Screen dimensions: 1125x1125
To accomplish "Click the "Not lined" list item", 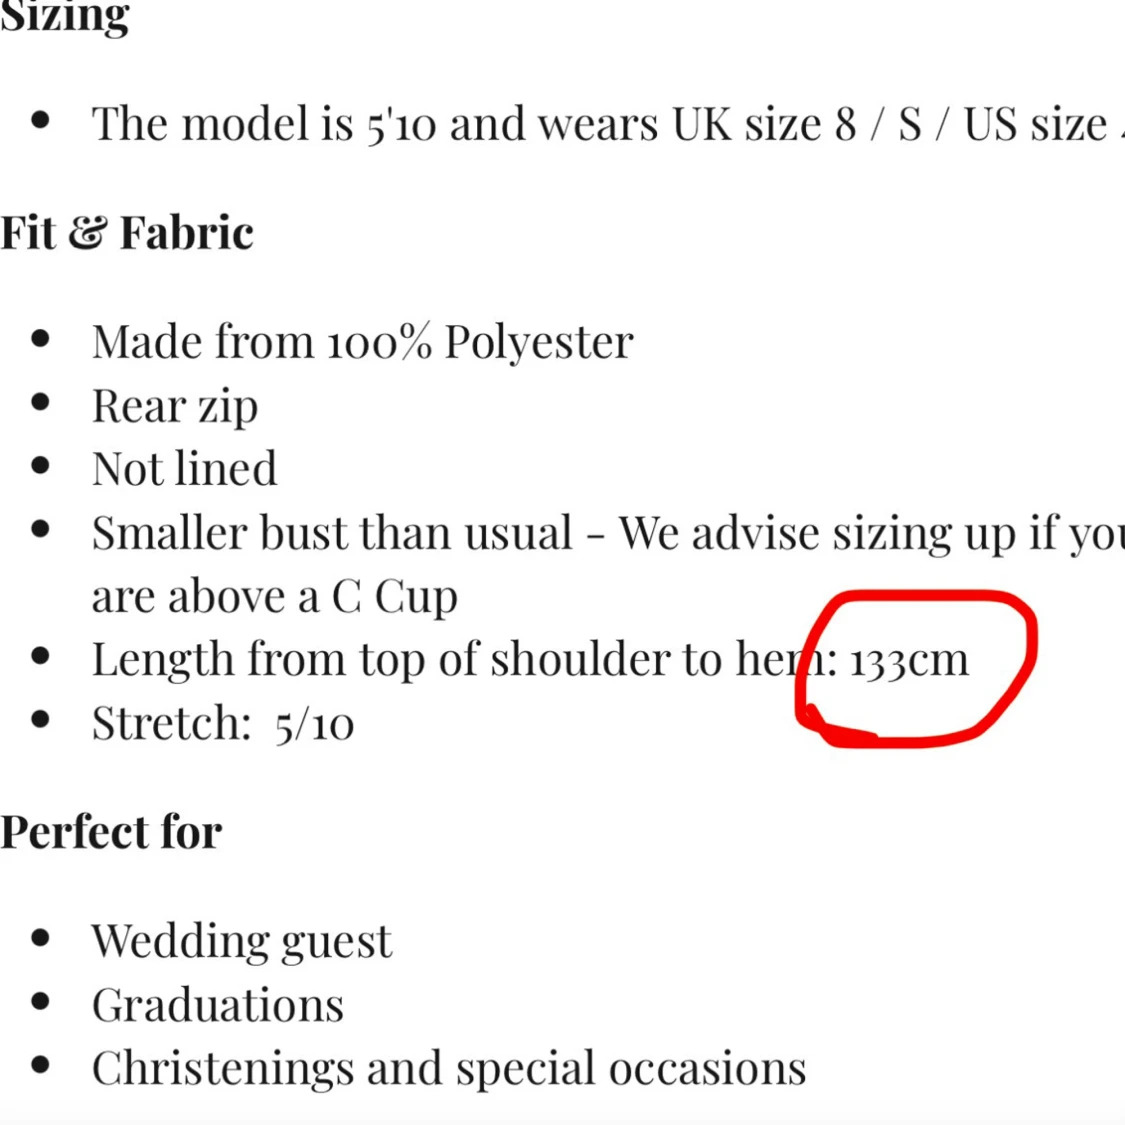I will (x=184, y=469).
